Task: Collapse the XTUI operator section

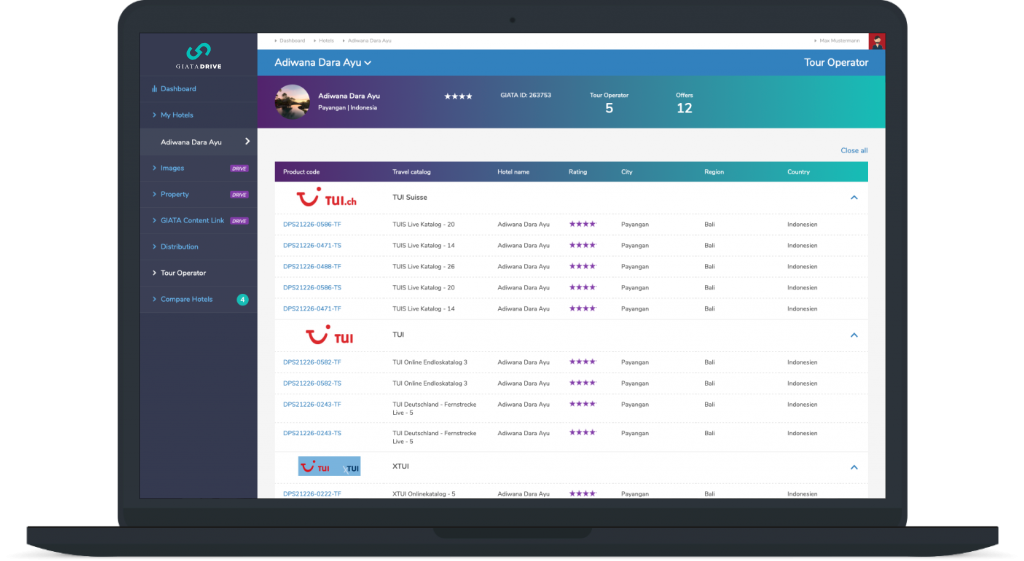Action: click(x=854, y=467)
